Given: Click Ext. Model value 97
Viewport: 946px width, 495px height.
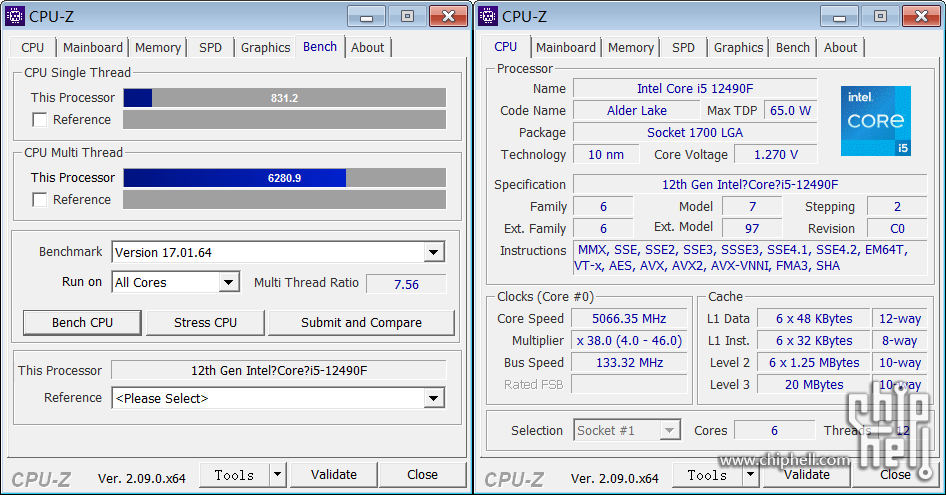Looking at the screenshot, I should 752,228.
